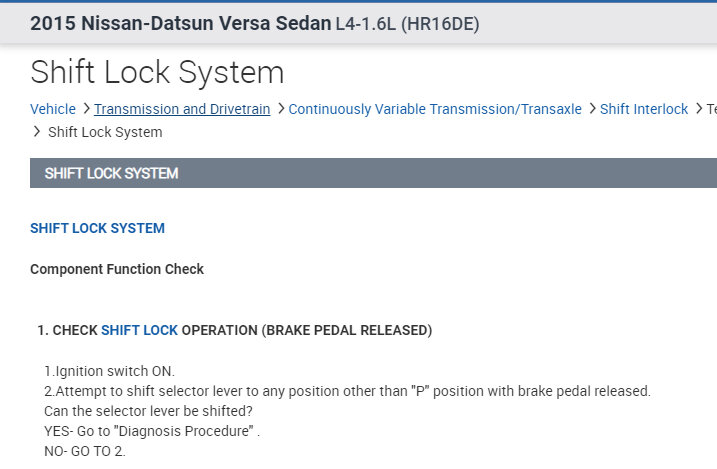Go to Transmission and Drivetrain breadcrumb

(x=182, y=109)
